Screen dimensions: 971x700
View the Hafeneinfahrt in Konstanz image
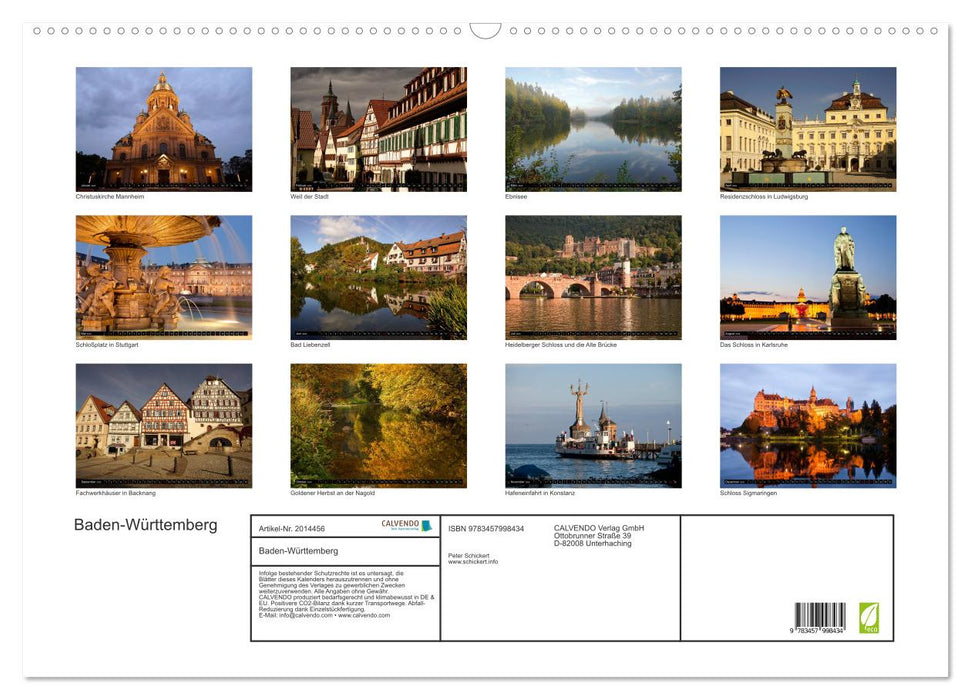tap(593, 424)
